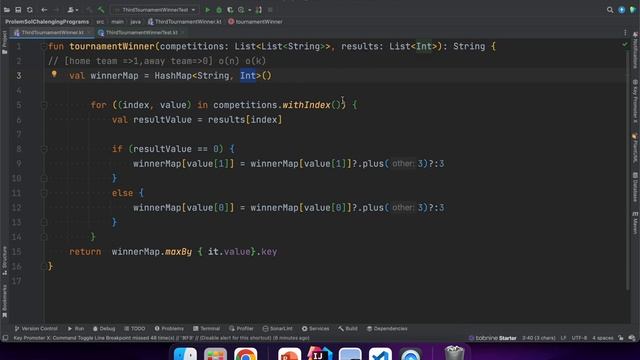Click fold end marker at line 14

tap(44, 237)
